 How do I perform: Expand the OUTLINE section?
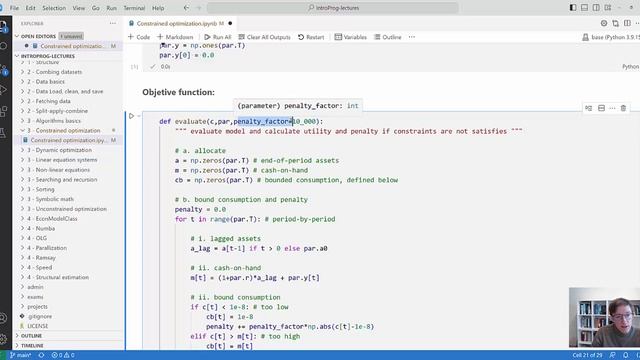(31, 336)
